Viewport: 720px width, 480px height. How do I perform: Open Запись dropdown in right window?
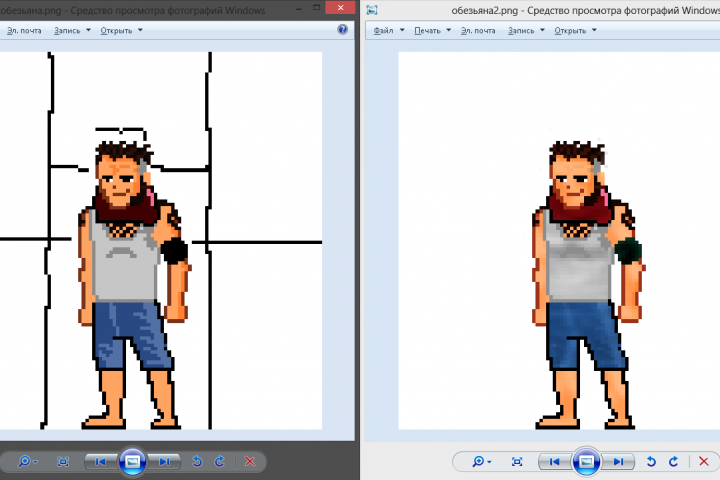click(526, 30)
